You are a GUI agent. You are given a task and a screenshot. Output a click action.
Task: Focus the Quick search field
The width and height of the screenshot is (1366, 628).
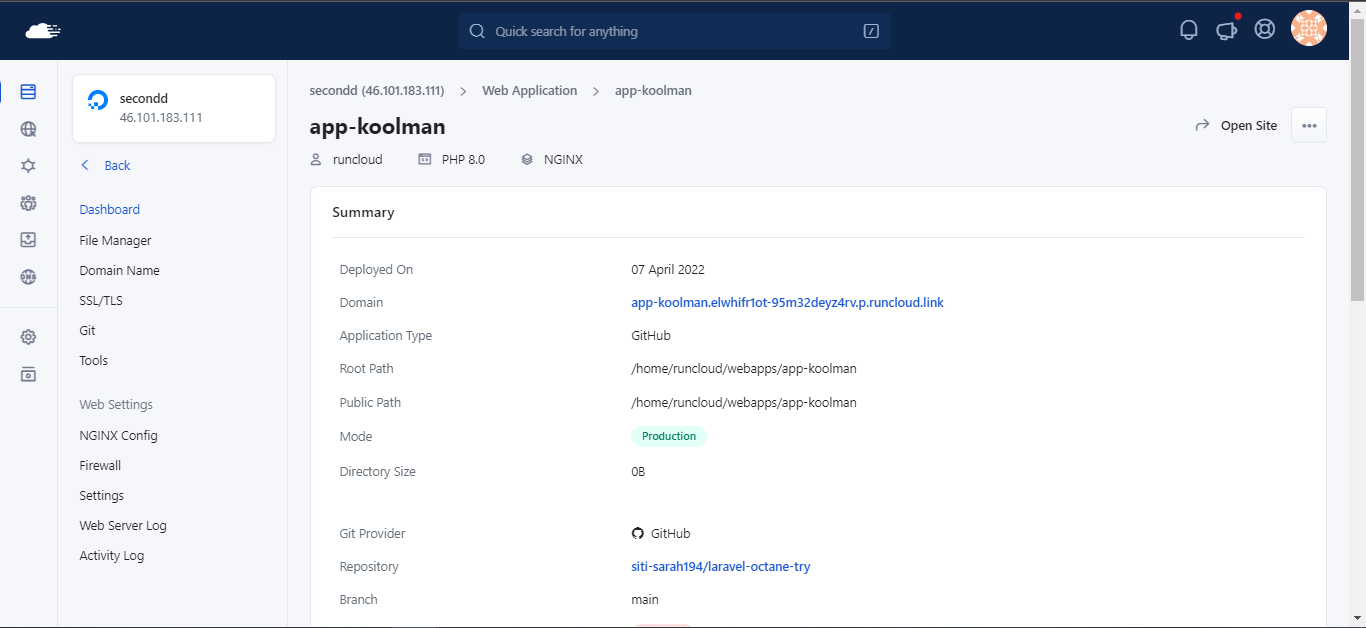click(674, 31)
